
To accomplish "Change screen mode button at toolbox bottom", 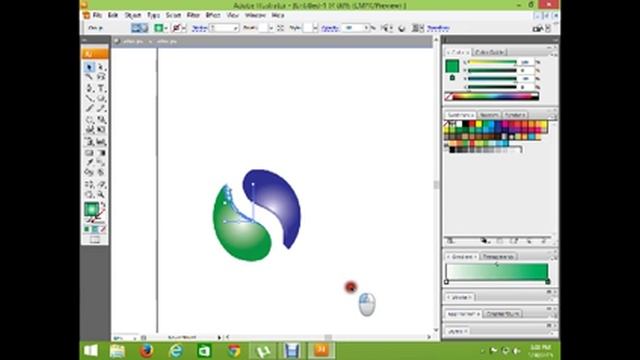I will (95, 240).
